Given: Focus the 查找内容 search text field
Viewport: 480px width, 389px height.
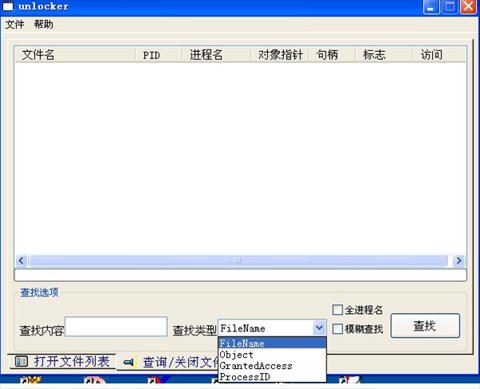Looking at the screenshot, I should 116,327.
